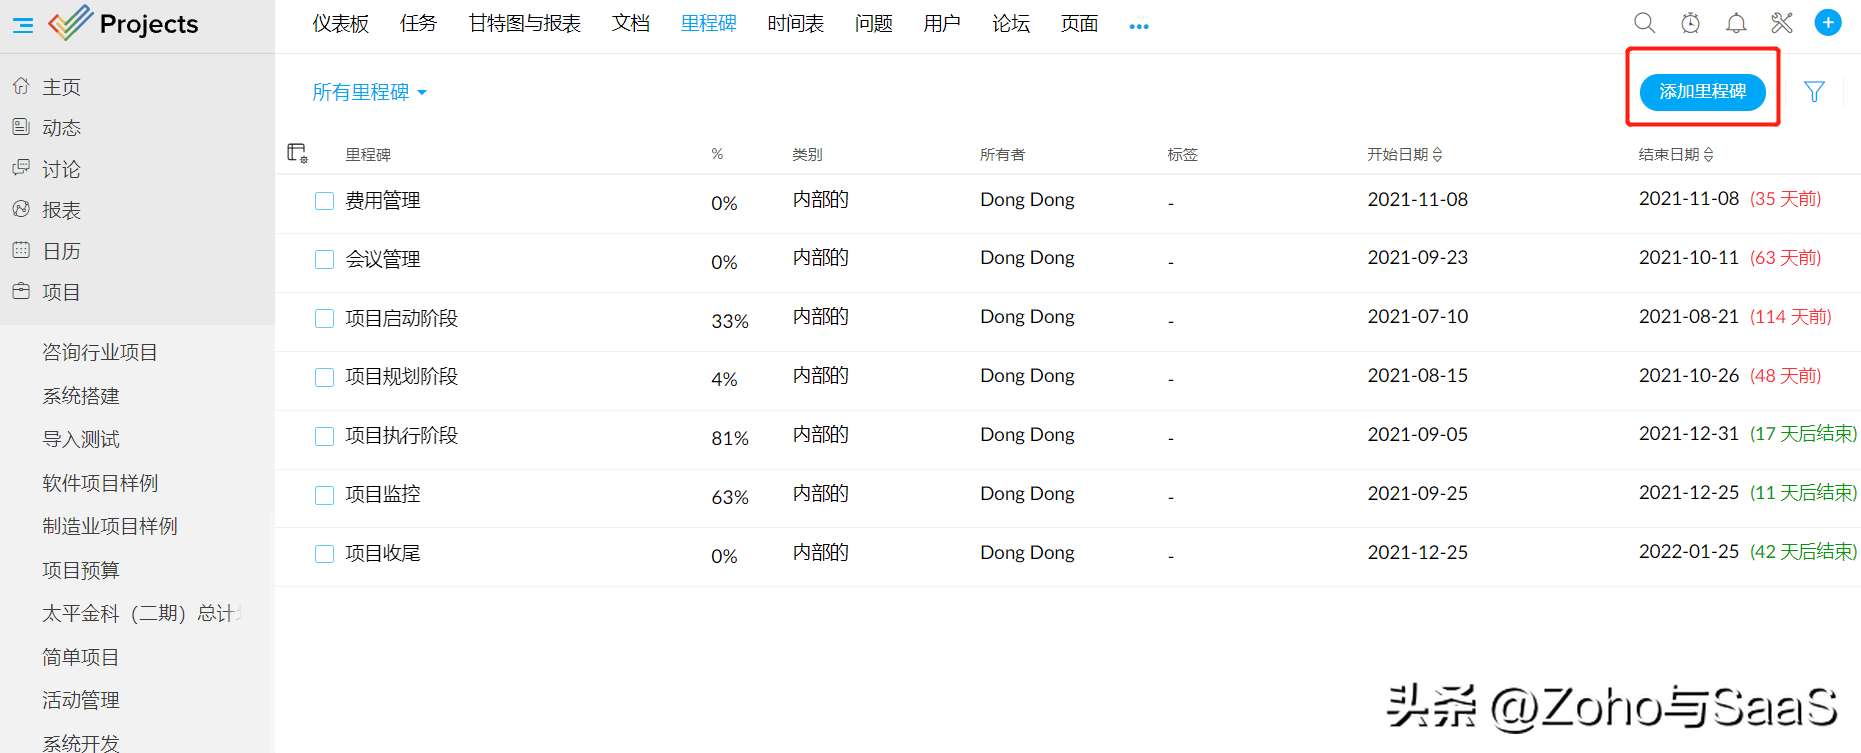Click the feed icon beside 动态
The image size is (1861, 753).
click(21, 127)
